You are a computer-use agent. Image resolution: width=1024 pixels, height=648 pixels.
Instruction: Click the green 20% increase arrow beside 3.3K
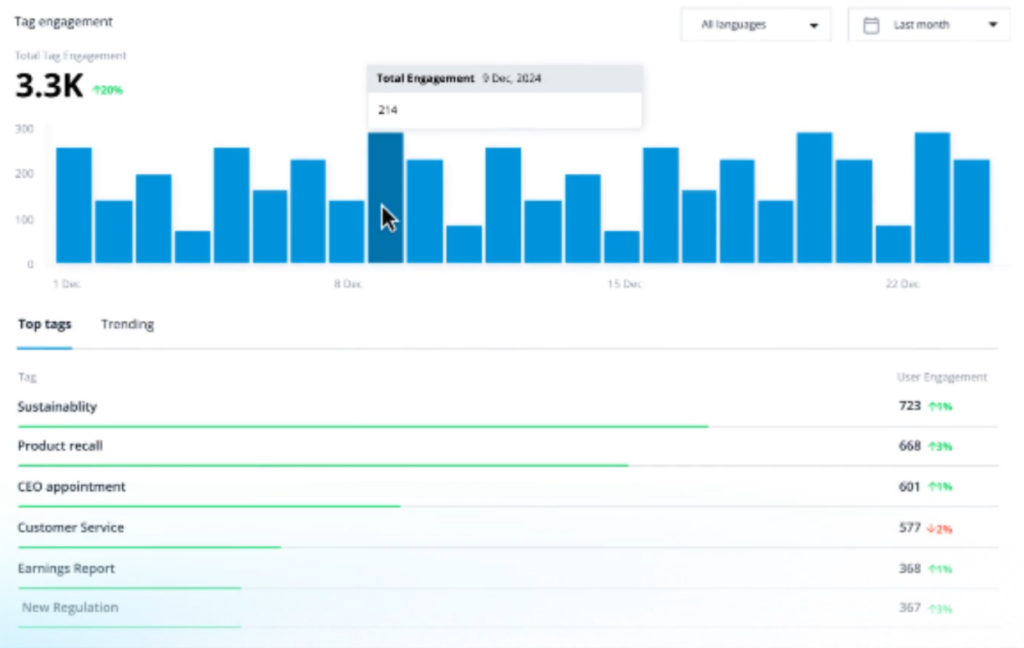click(x=97, y=90)
